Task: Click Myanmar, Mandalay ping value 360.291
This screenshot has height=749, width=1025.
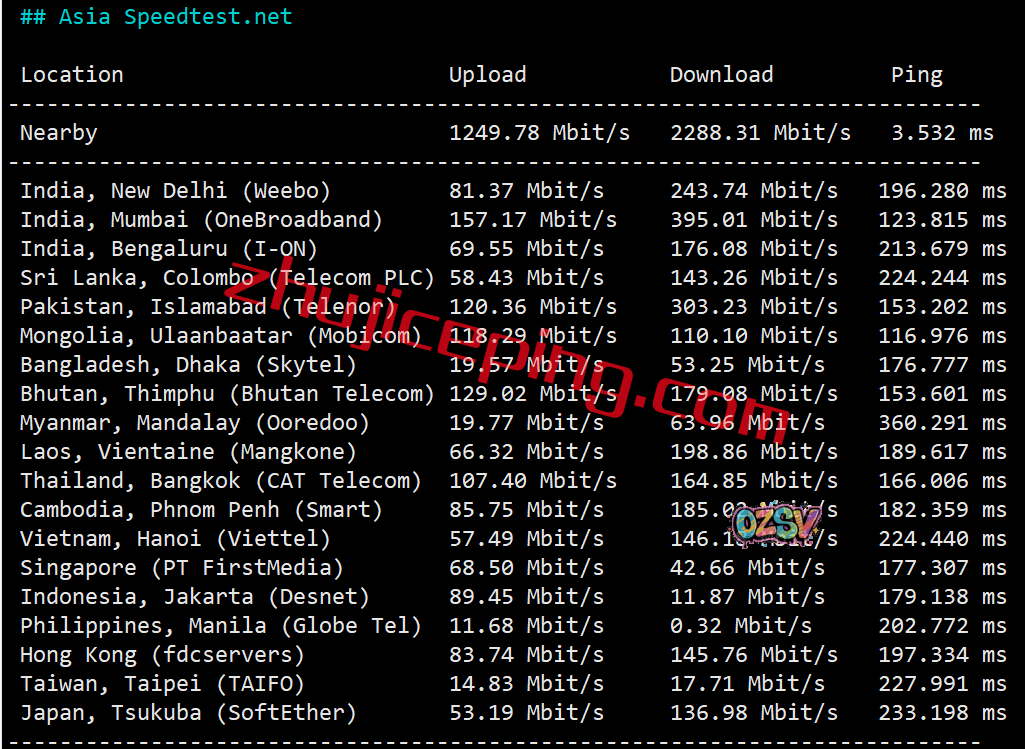Action: pos(941,423)
